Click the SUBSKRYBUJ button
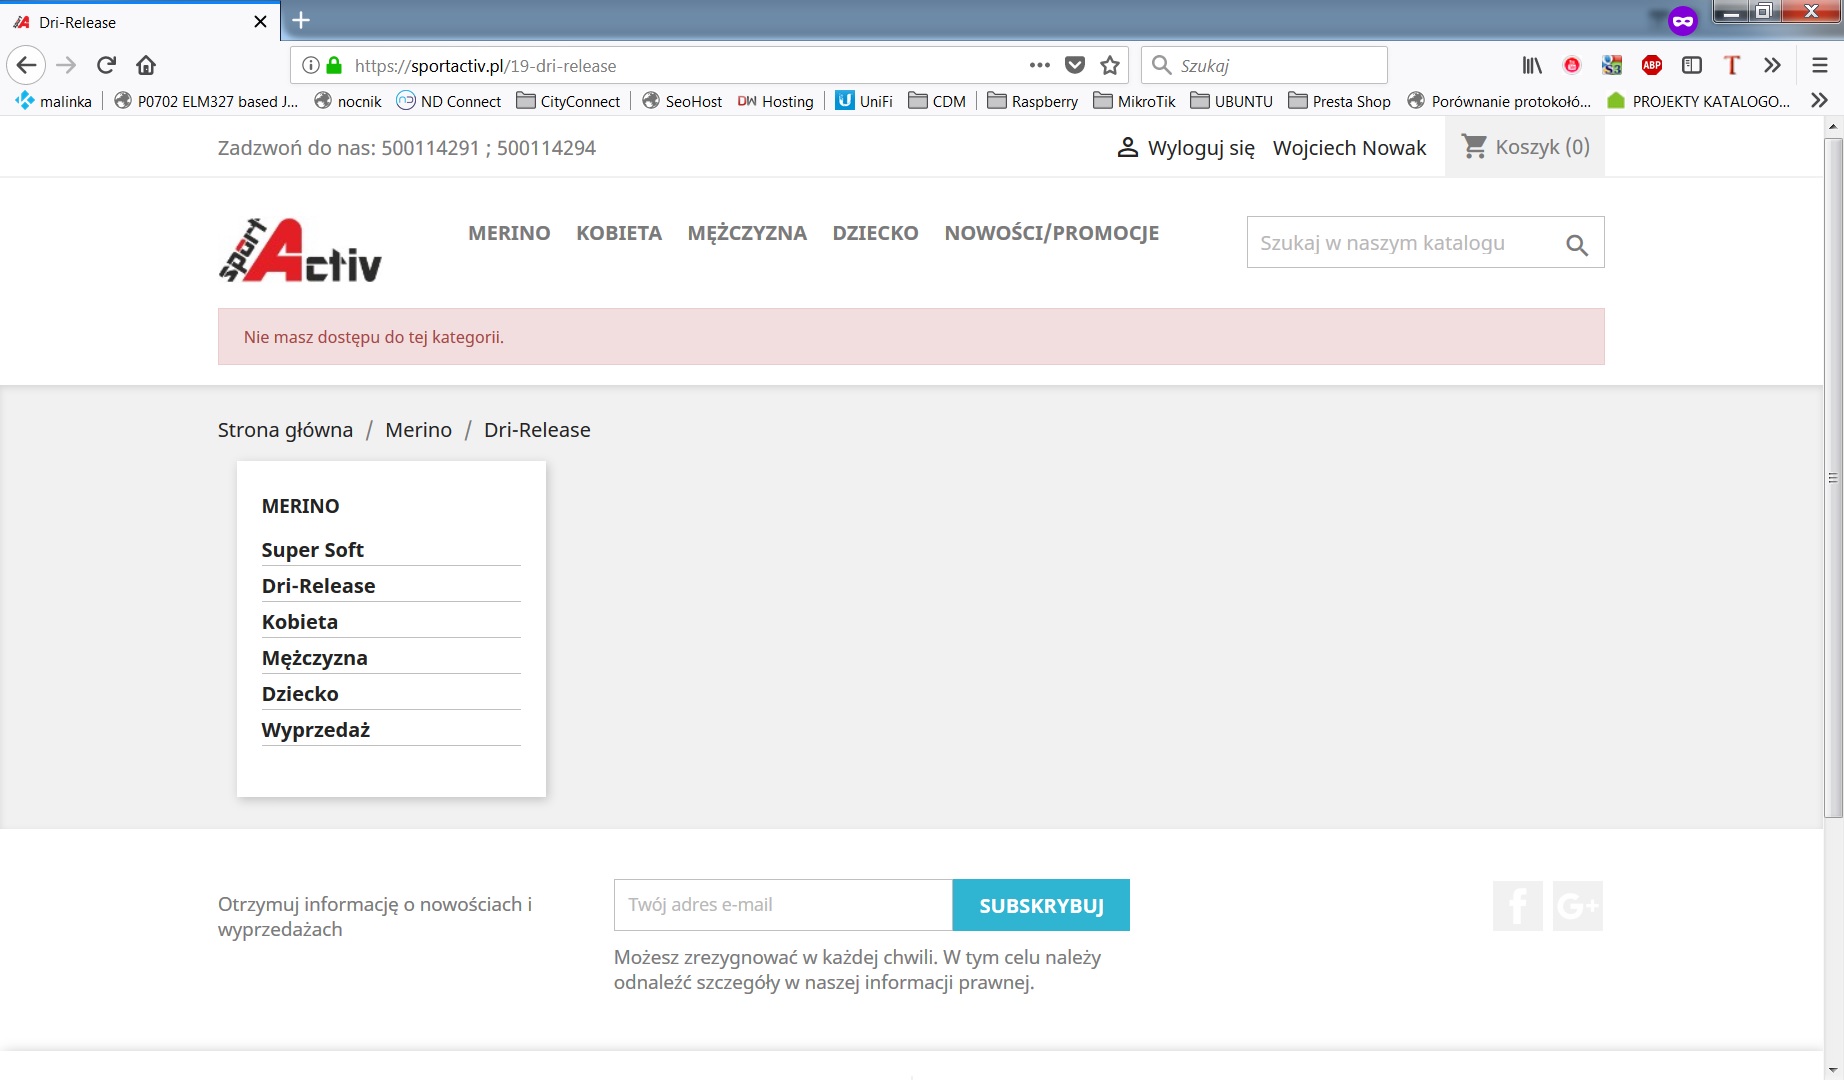This screenshot has width=1844, height=1080. point(1041,905)
